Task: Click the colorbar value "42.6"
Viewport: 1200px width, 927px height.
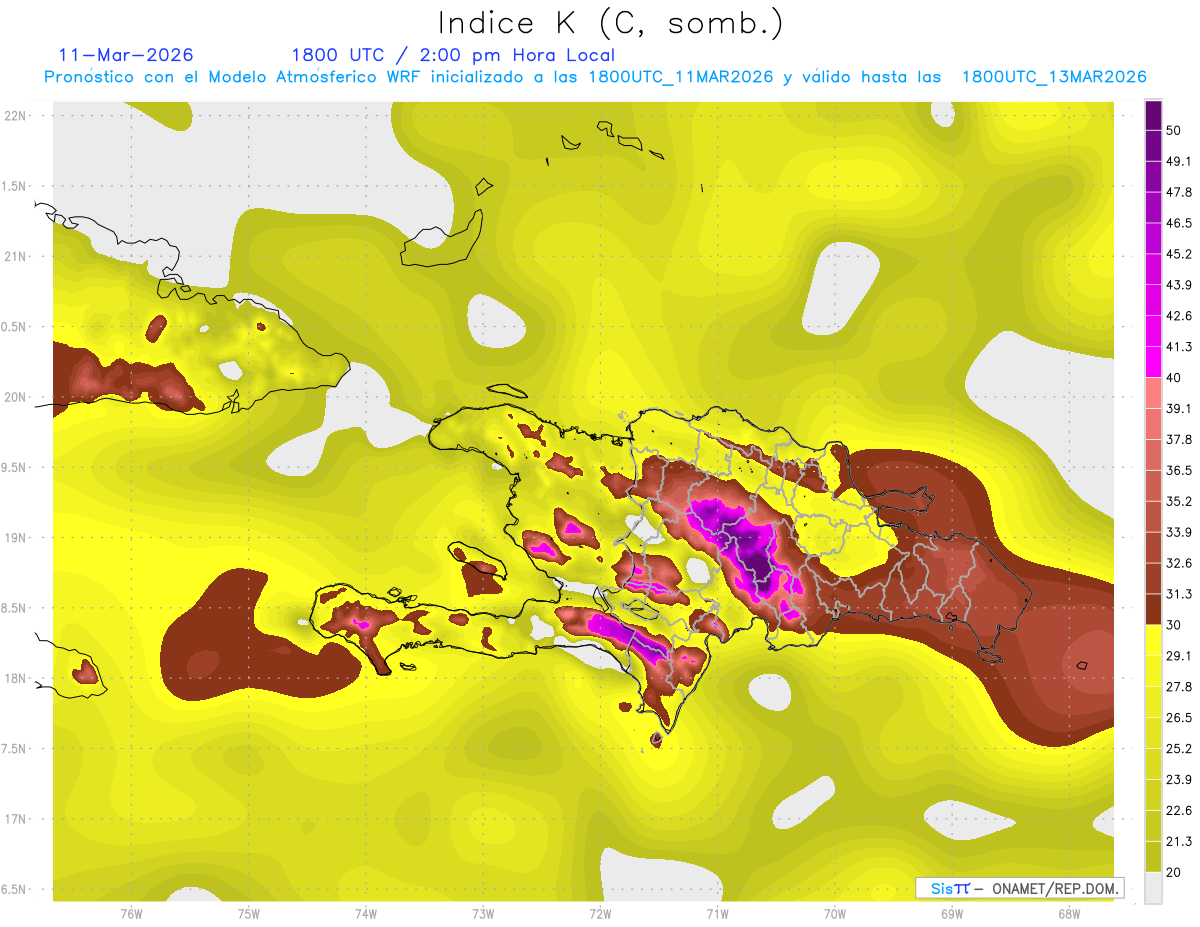Action: [x=1179, y=316]
